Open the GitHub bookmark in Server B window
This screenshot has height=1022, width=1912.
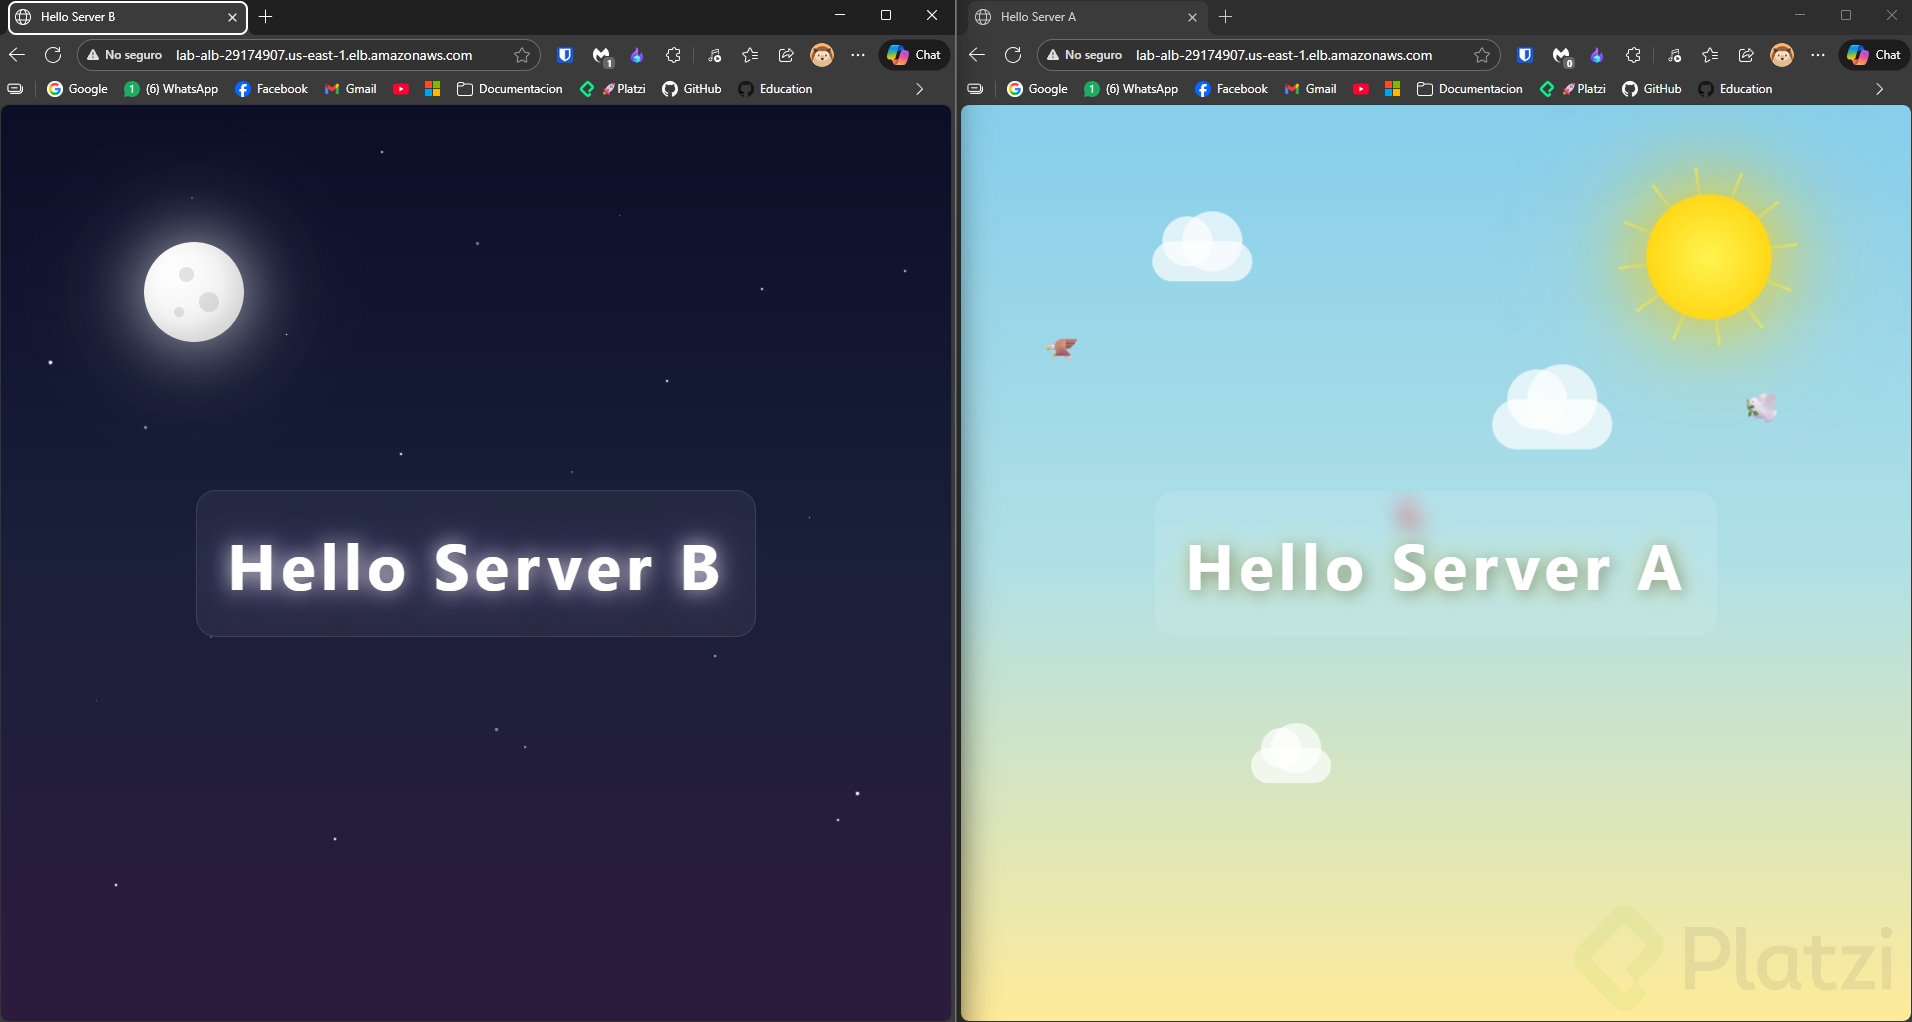click(x=692, y=89)
